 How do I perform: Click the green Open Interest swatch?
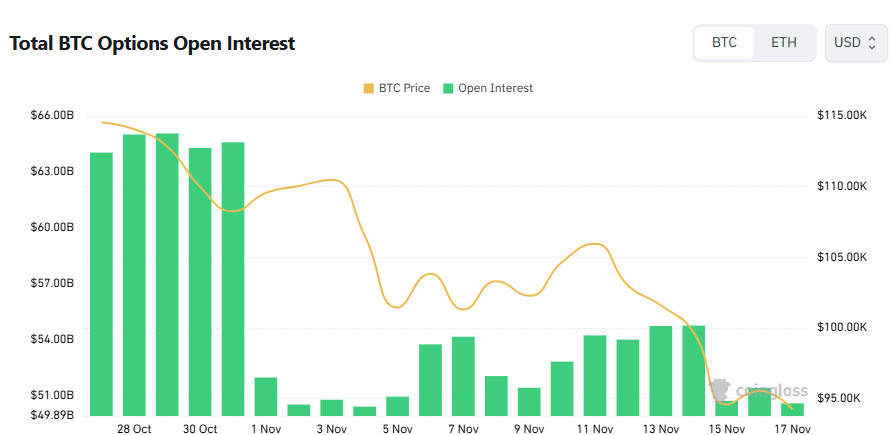[450, 88]
